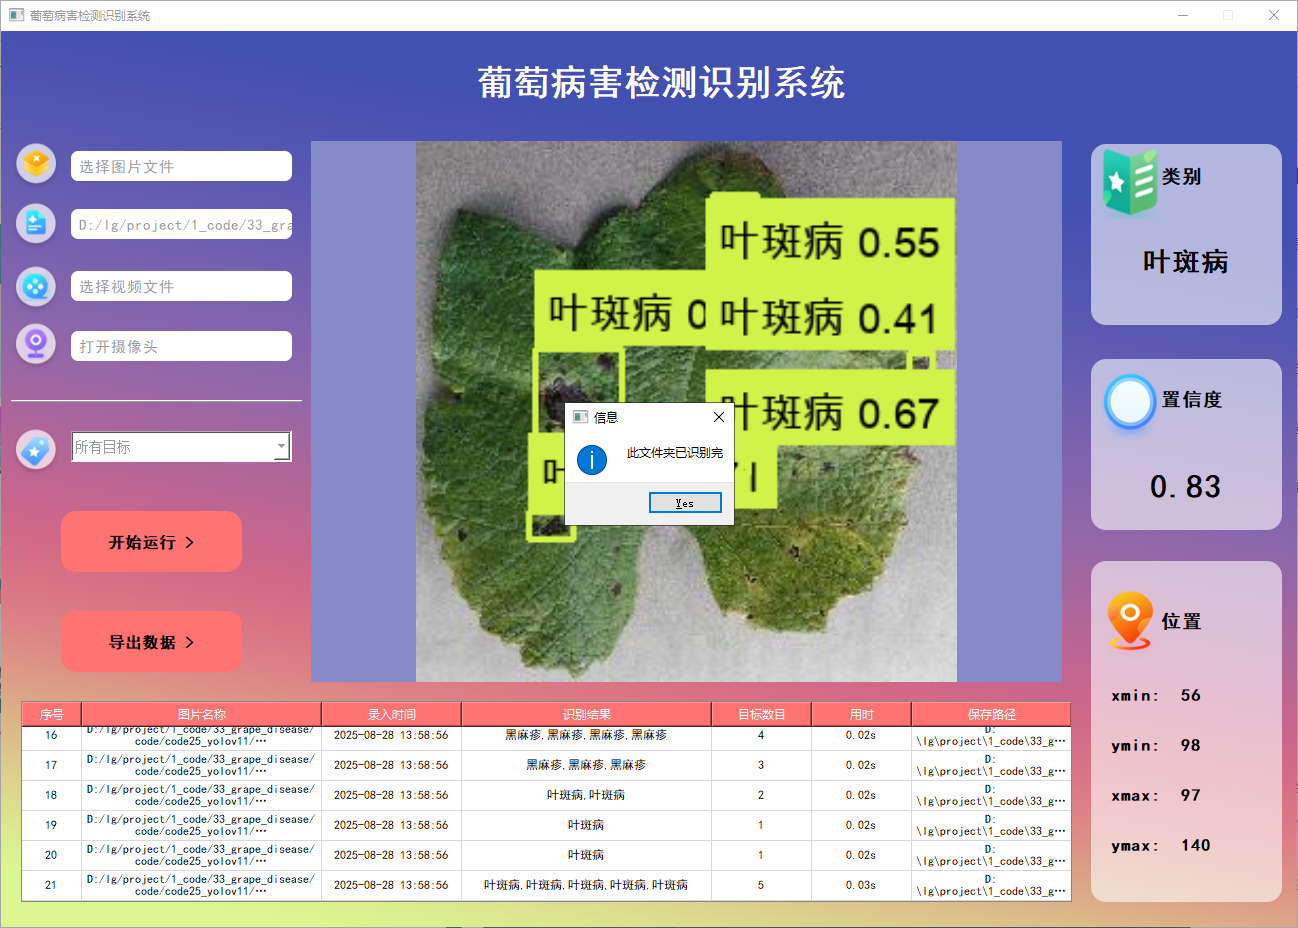The width and height of the screenshot is (1298, 928).
Task: Click the 位置 location pin icon
Action: click(x=1130, y=620)
